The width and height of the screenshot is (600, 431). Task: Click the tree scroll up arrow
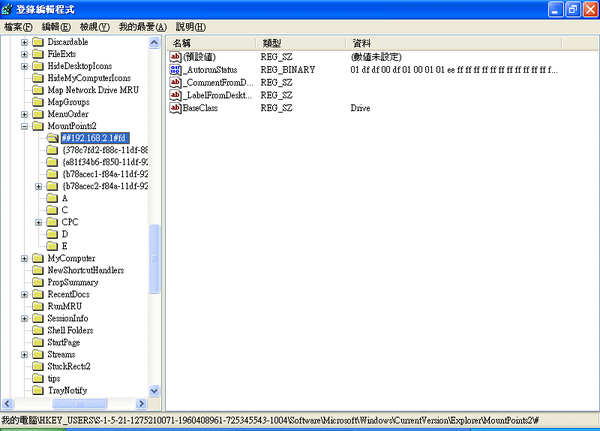[154, 42]
